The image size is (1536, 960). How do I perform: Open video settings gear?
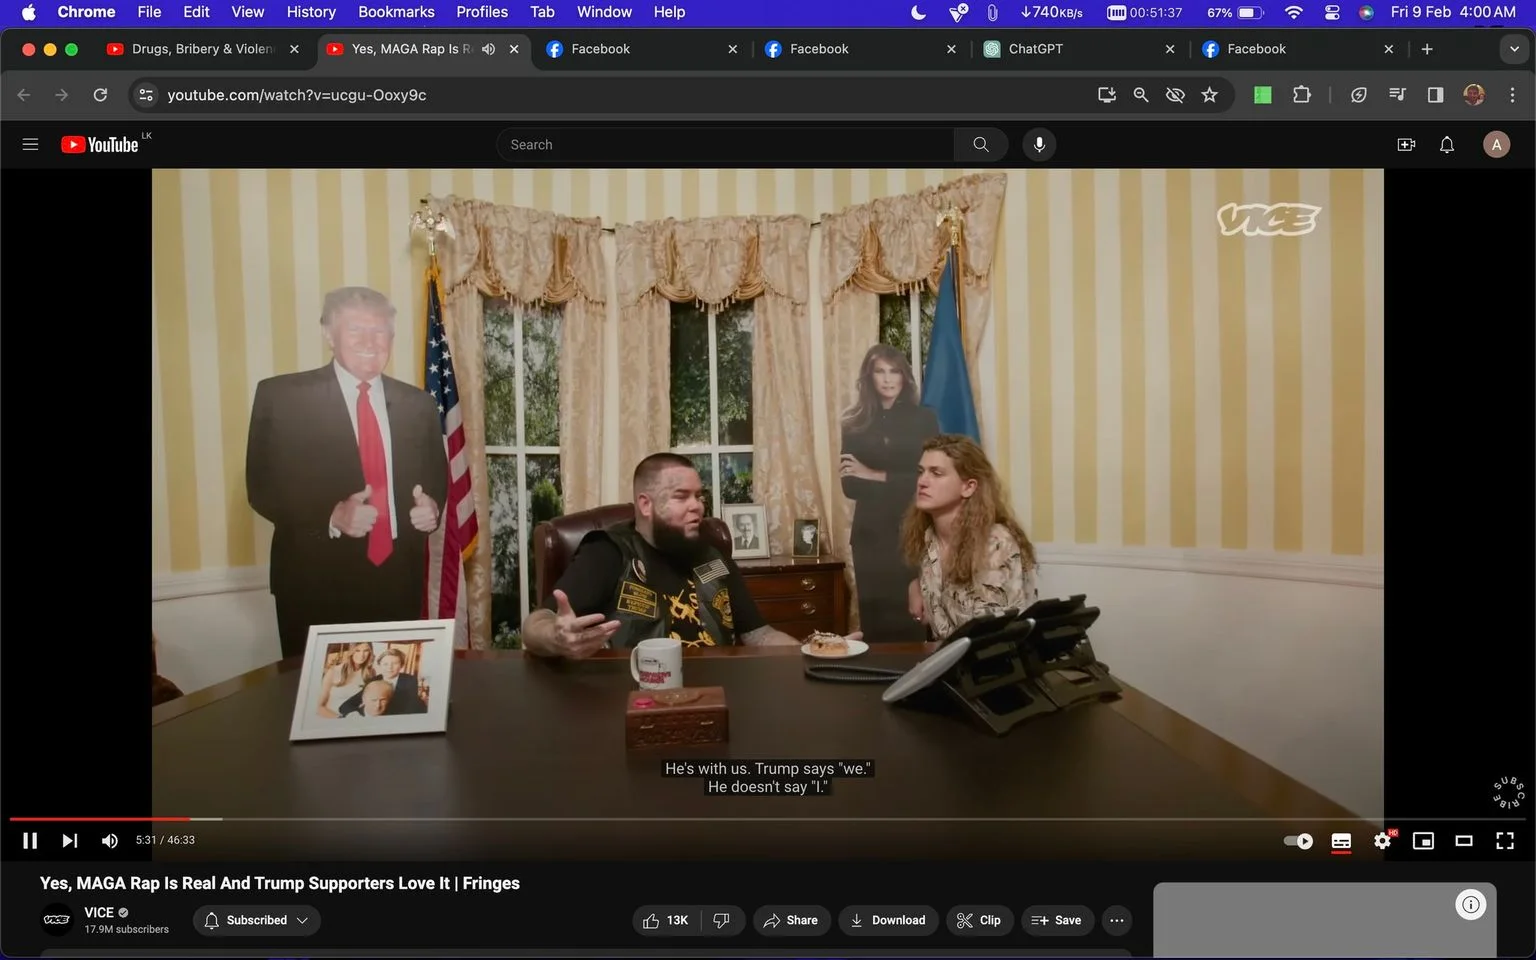[x=1383, y=841]
